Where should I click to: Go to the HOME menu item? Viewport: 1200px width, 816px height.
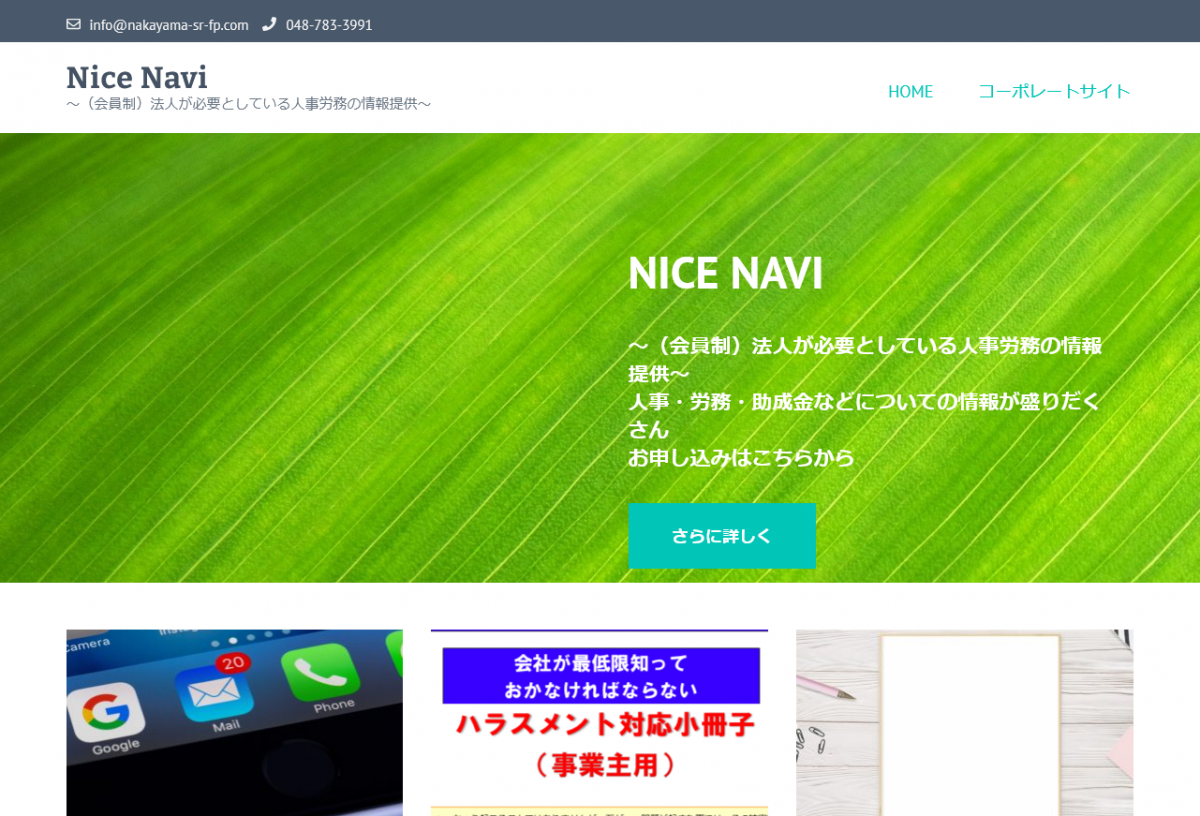point(910,92)
